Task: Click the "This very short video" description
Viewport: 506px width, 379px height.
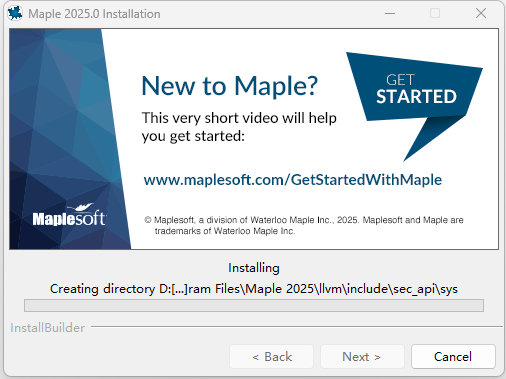Action: pyautogui.click(x=239, y=127)
